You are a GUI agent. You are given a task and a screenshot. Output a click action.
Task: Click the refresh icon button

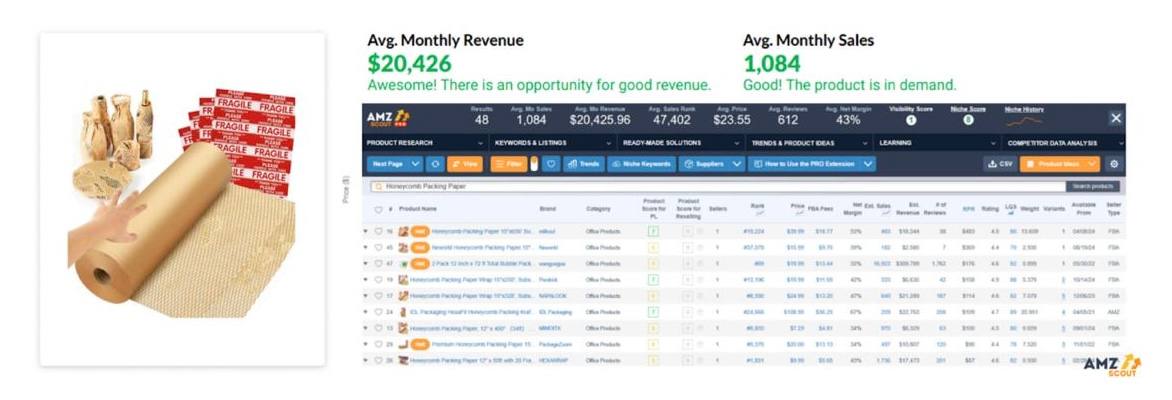coord(435,164)
